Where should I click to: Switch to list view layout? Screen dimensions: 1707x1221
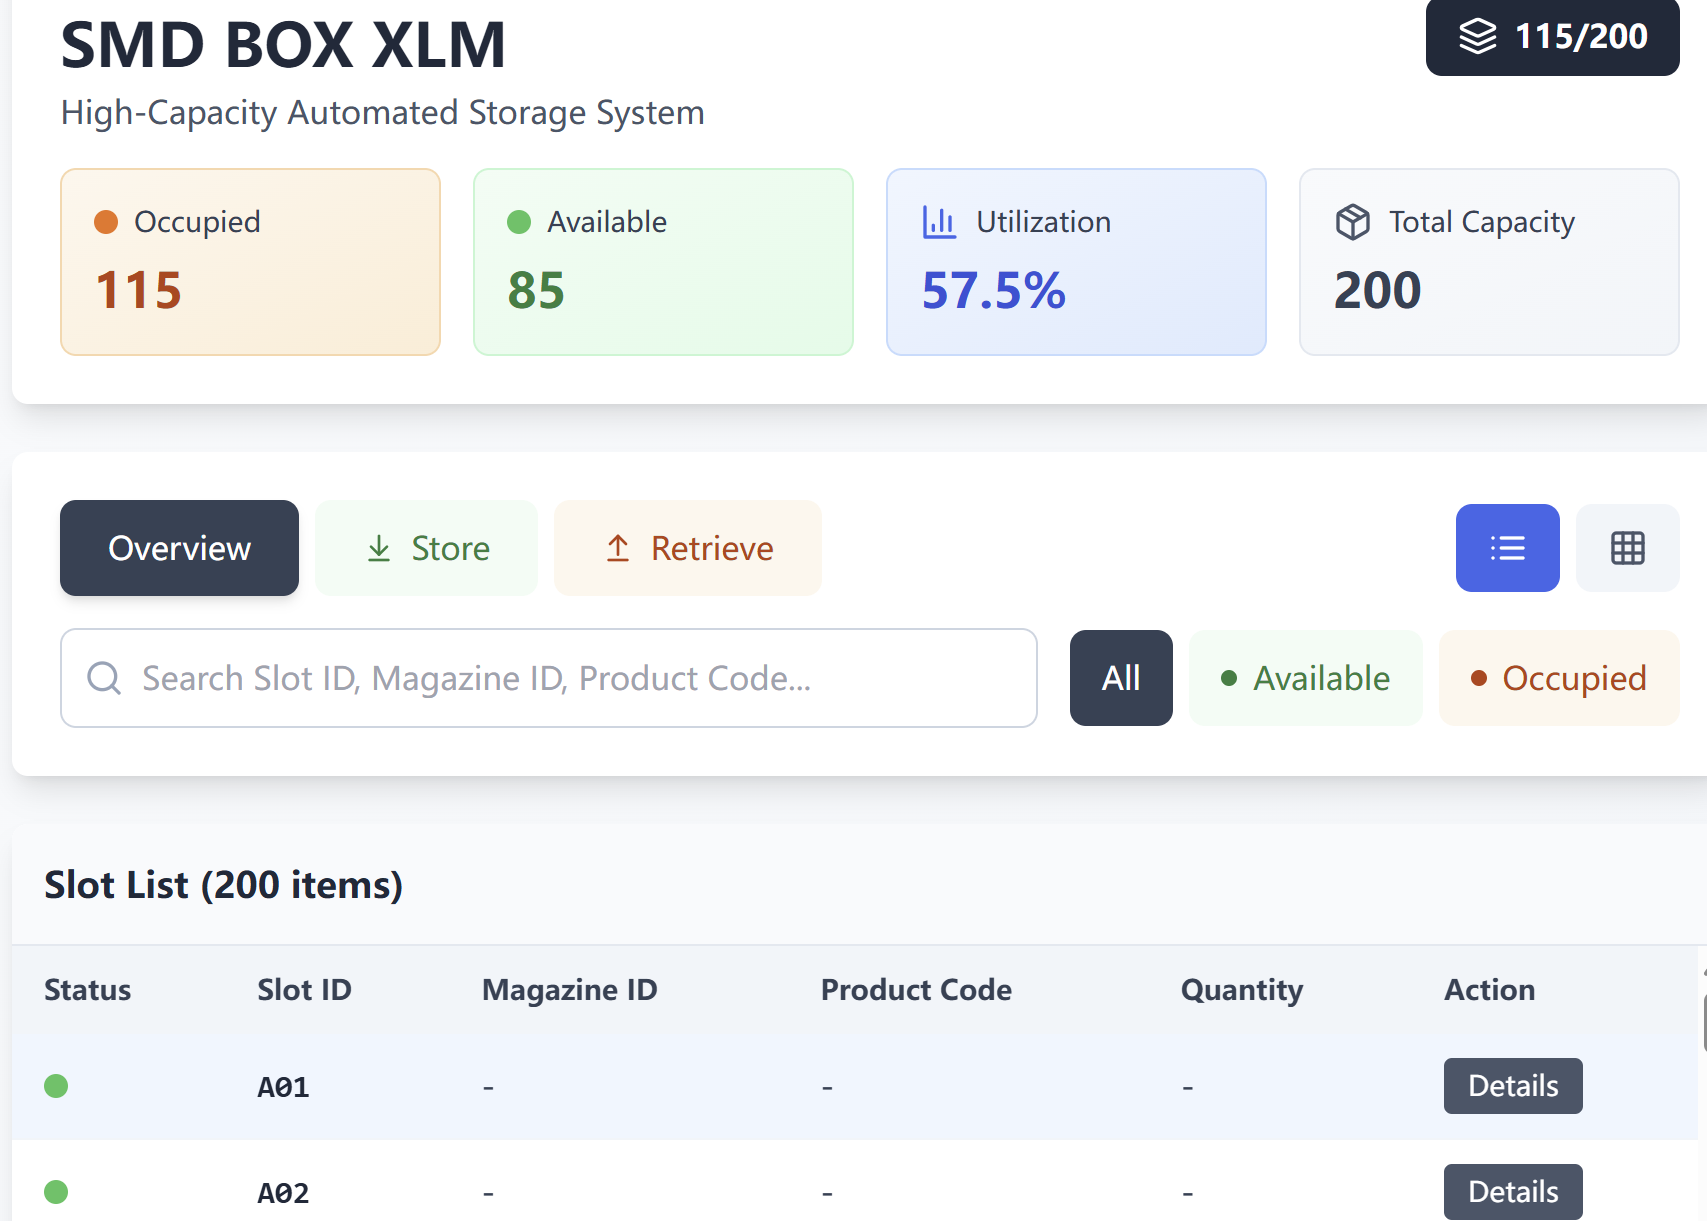tap(1507, 548)
